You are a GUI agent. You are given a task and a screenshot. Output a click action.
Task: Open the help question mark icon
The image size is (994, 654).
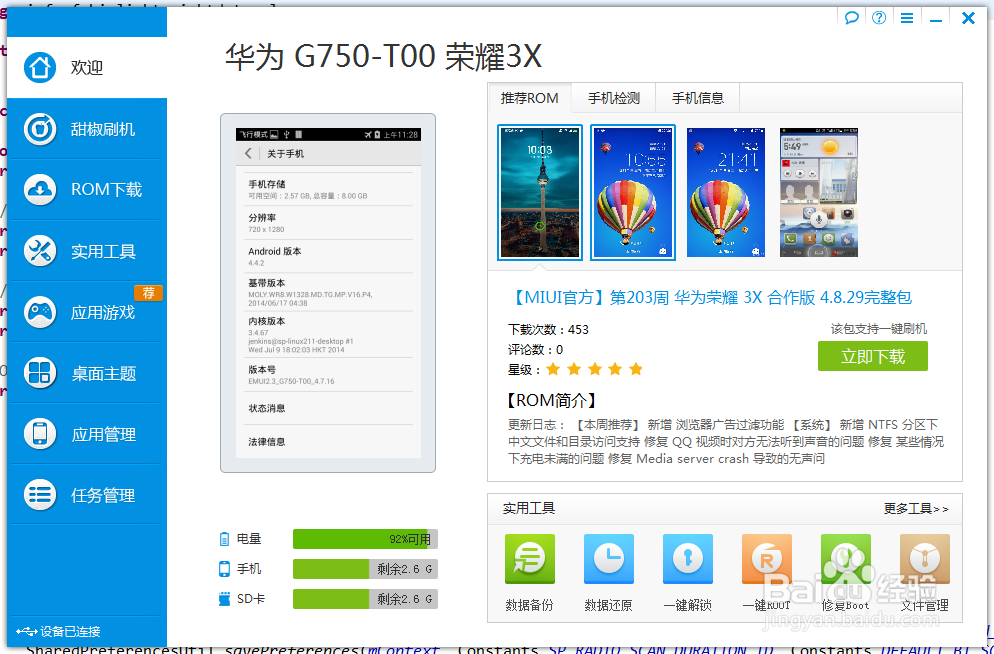coord(879,18)
